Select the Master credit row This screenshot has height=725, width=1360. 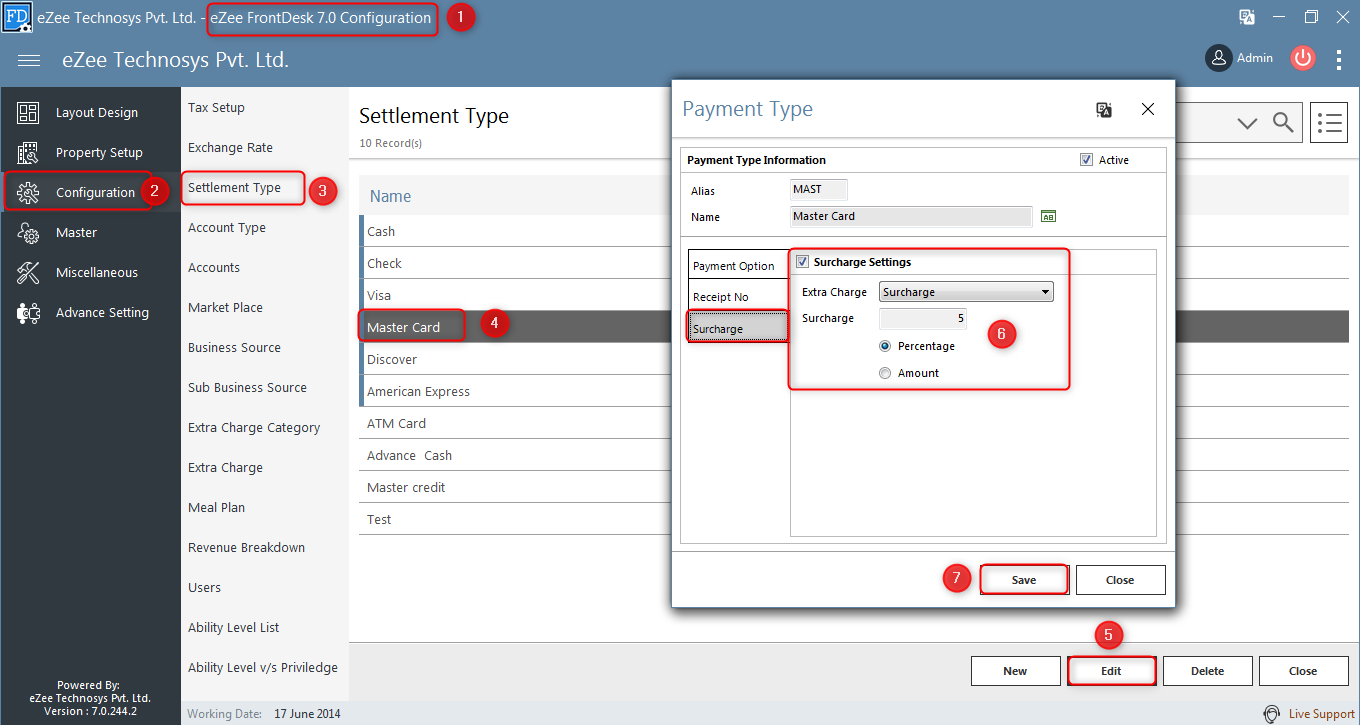(516, 487)
